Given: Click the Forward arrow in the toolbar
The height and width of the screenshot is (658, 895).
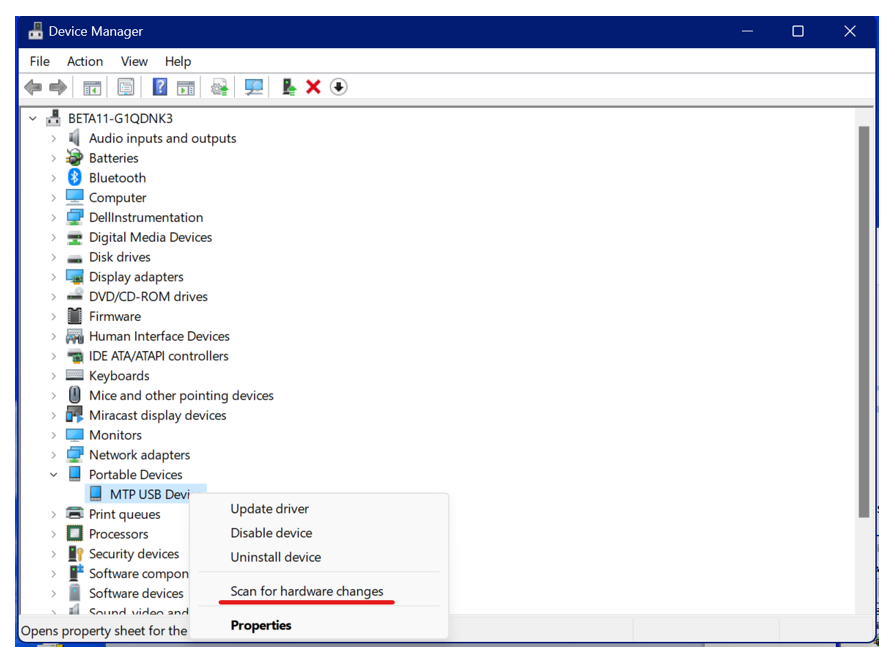Looking at the screenshot, I should pos(58,87).
